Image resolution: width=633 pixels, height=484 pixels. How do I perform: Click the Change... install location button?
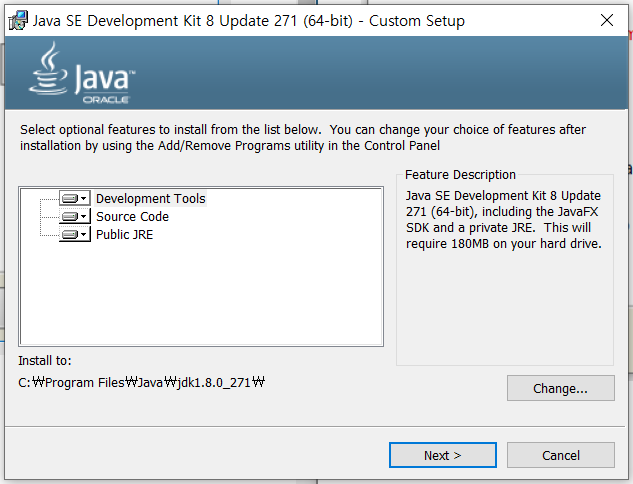(561, 388)
